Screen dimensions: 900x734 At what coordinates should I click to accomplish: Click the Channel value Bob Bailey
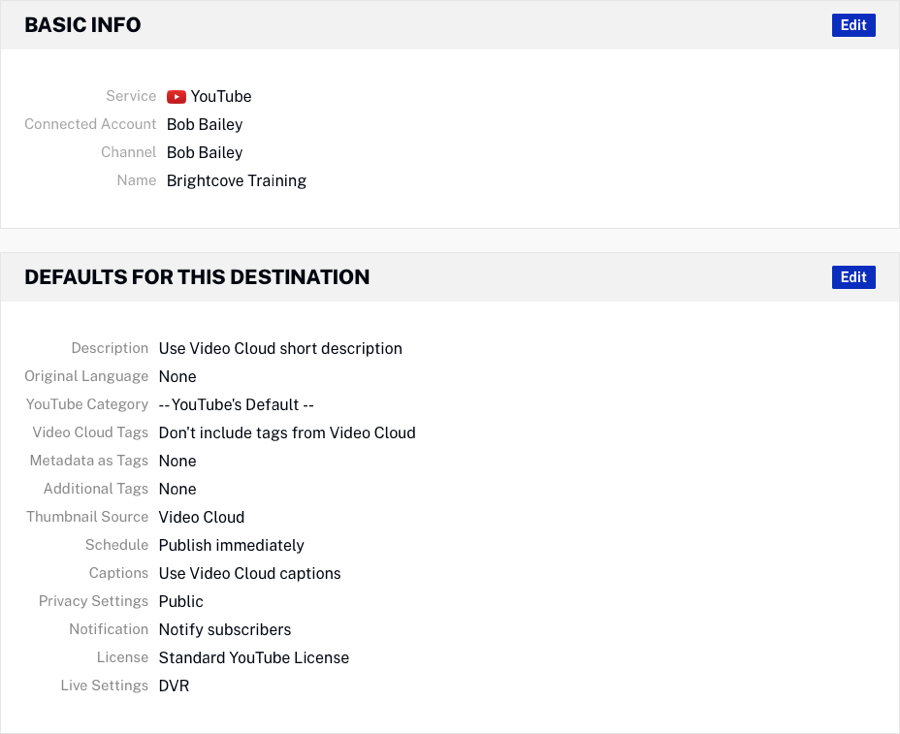point(204,153)
